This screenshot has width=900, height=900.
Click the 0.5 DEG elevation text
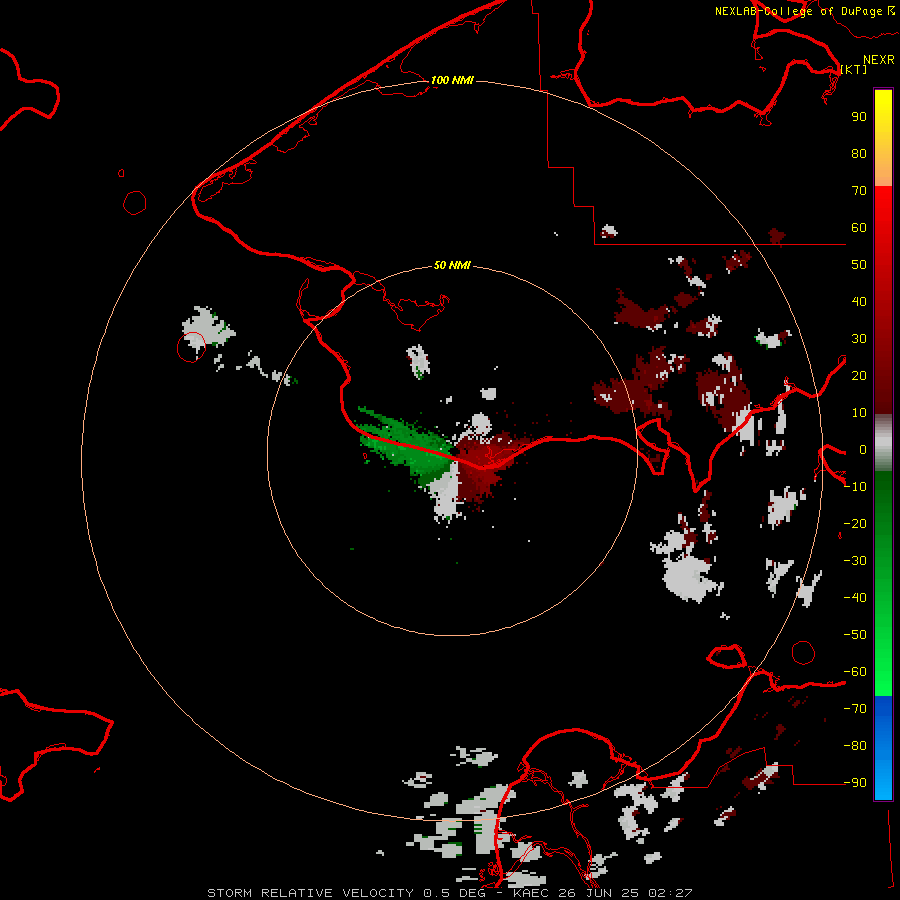pyautogui.click(x=454, y=893)
